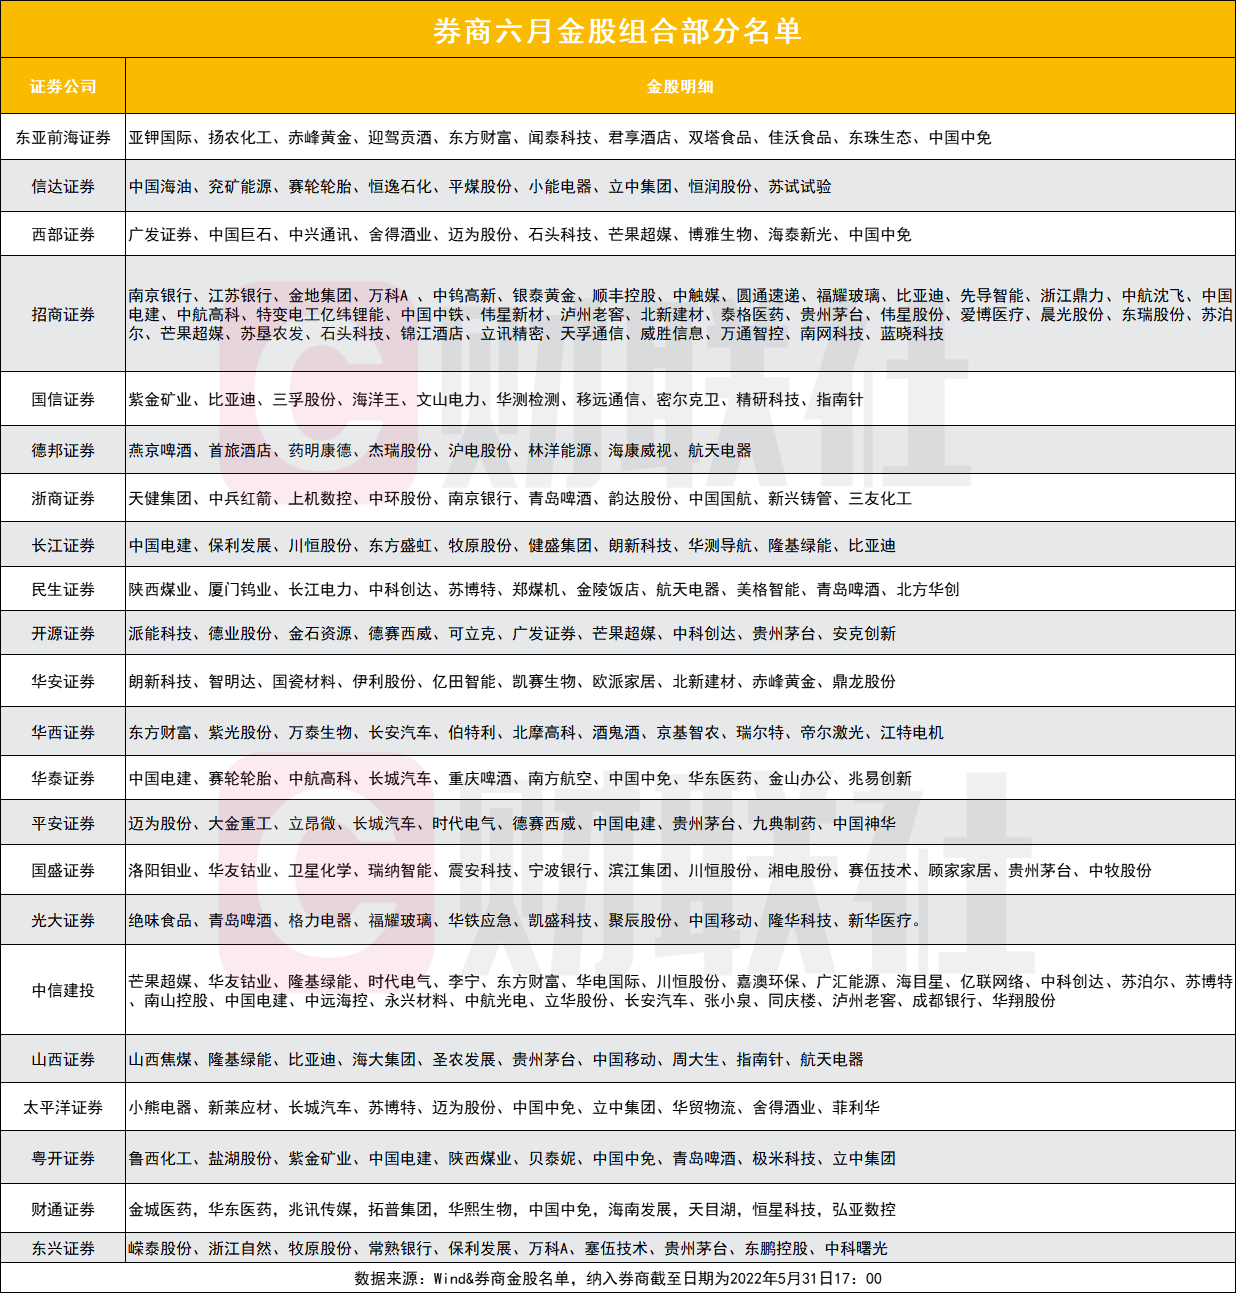Click 紫金矿业 in 国信证券 row
1237x1294 pixels.
[x=160, y=400]
